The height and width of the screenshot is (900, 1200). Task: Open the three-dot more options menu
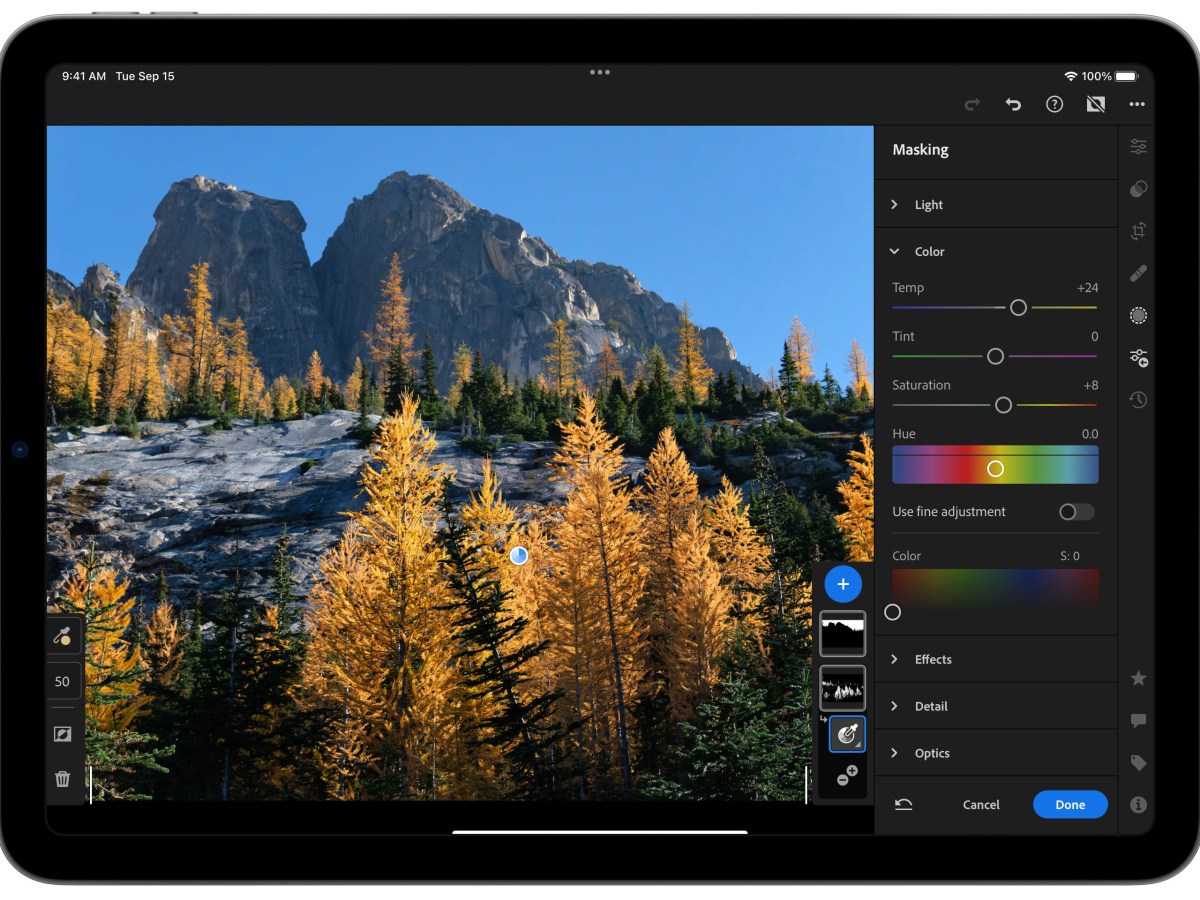point(1137,104)
